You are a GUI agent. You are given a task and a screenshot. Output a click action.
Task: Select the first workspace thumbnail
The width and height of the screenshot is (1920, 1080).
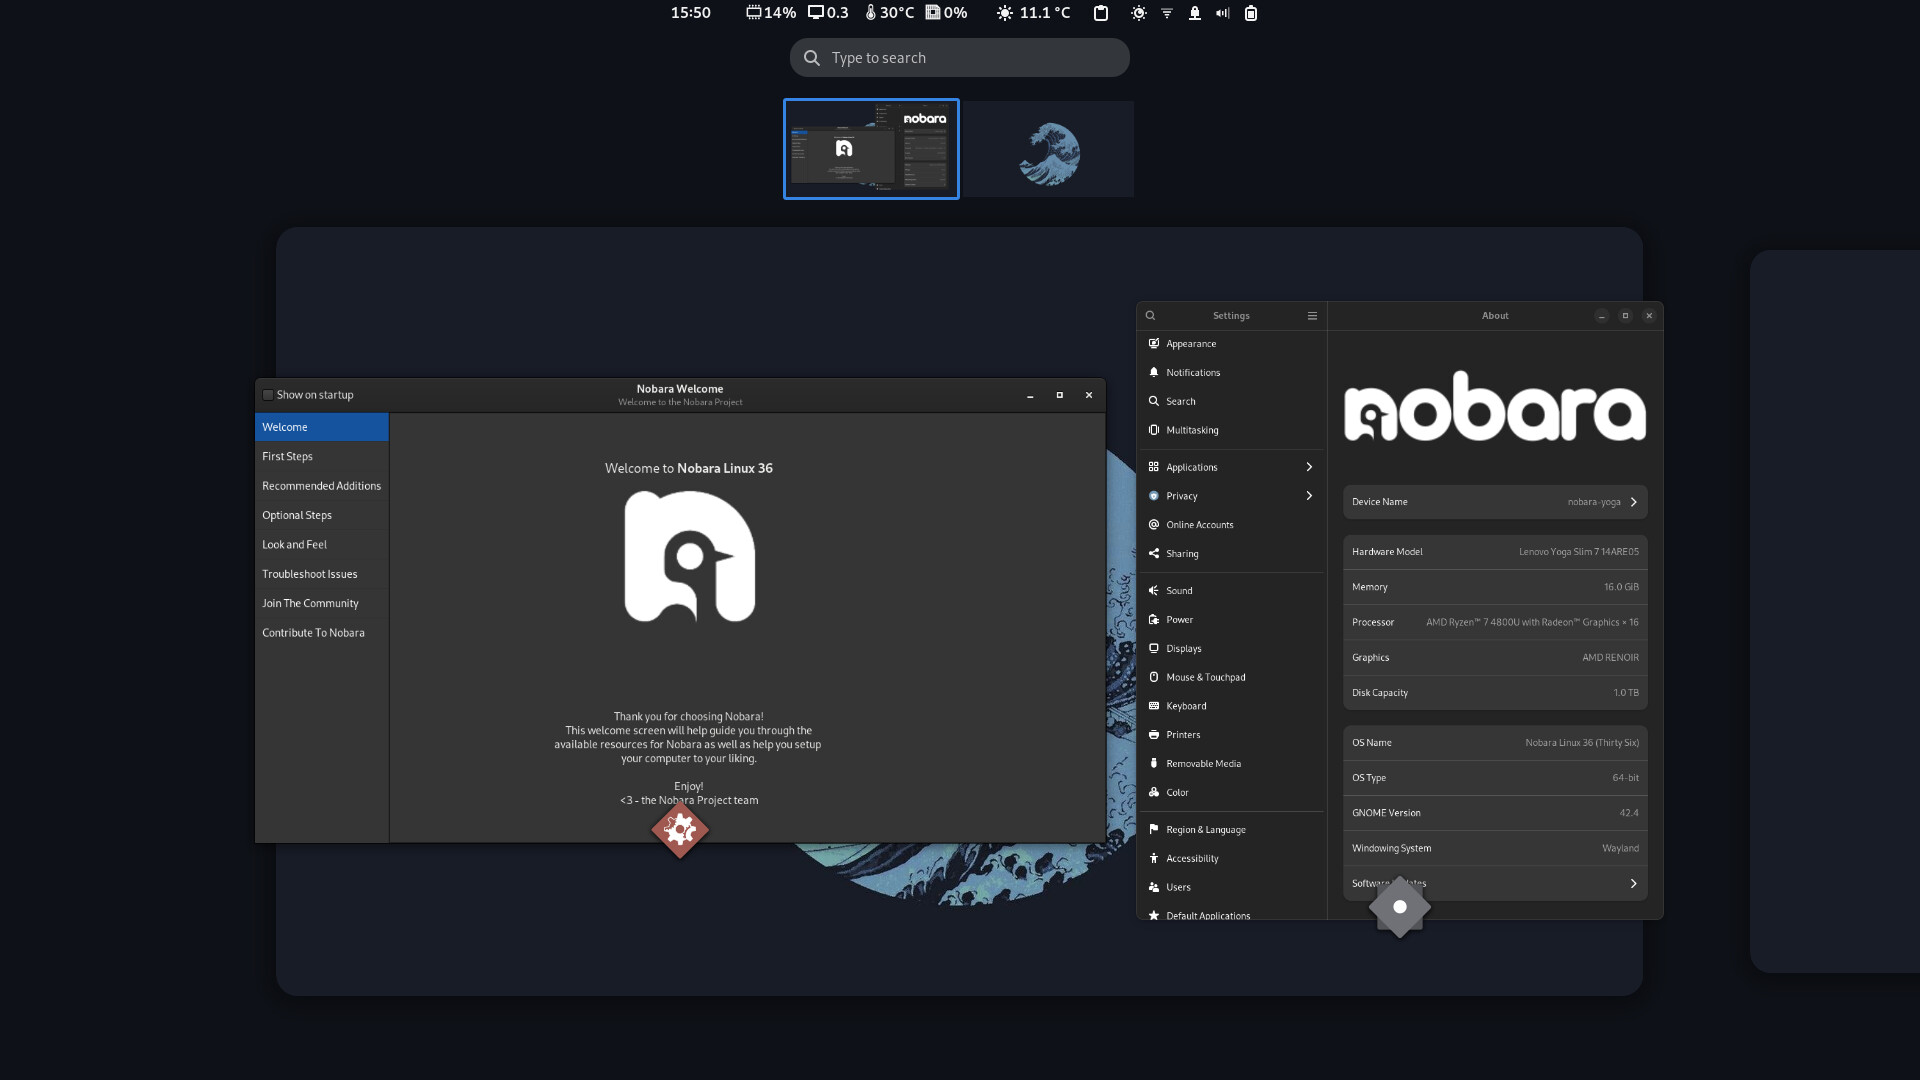point(871,149)
